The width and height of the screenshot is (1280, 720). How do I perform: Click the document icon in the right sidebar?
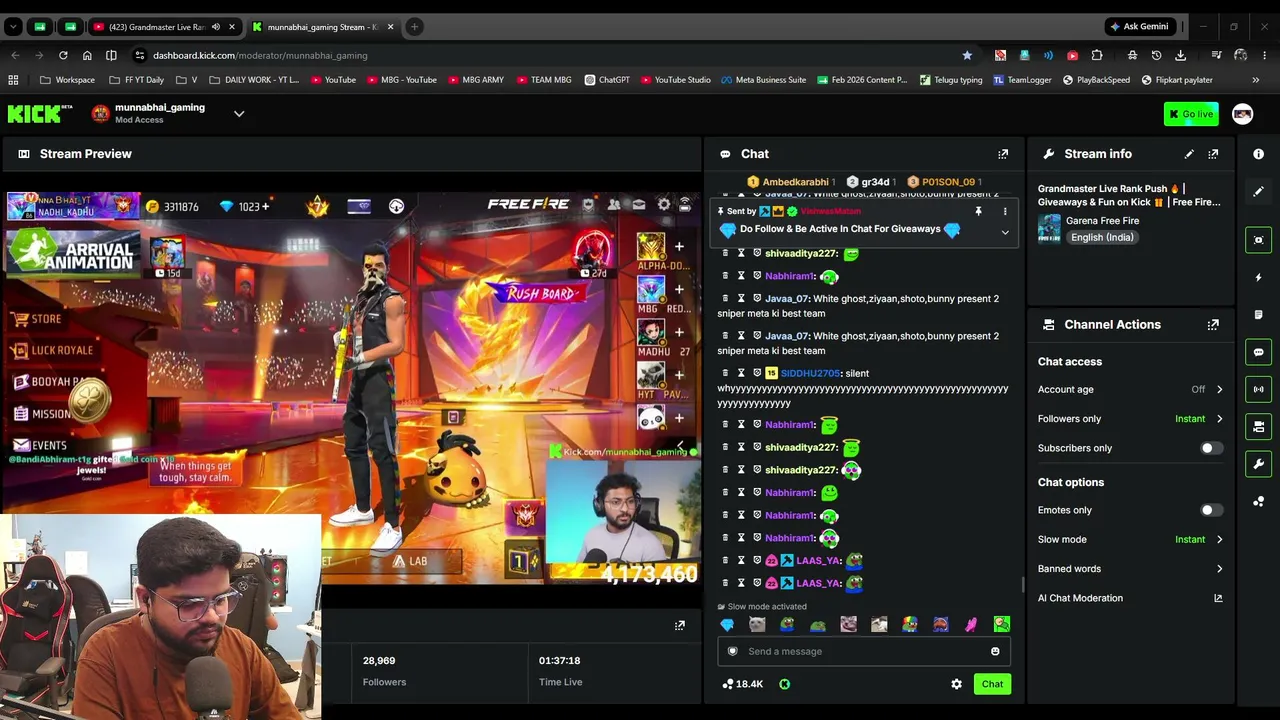(1259, 315)
